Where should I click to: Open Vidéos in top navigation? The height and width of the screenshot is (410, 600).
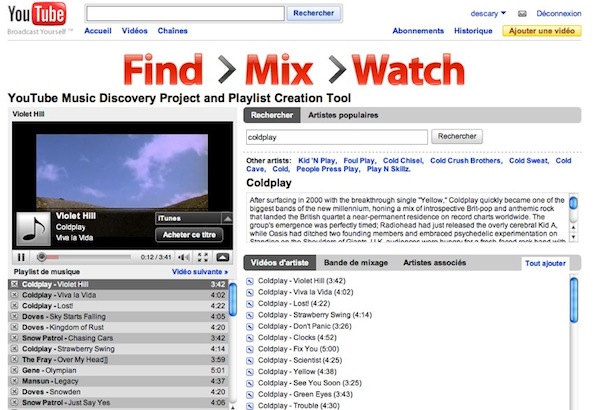135,31
